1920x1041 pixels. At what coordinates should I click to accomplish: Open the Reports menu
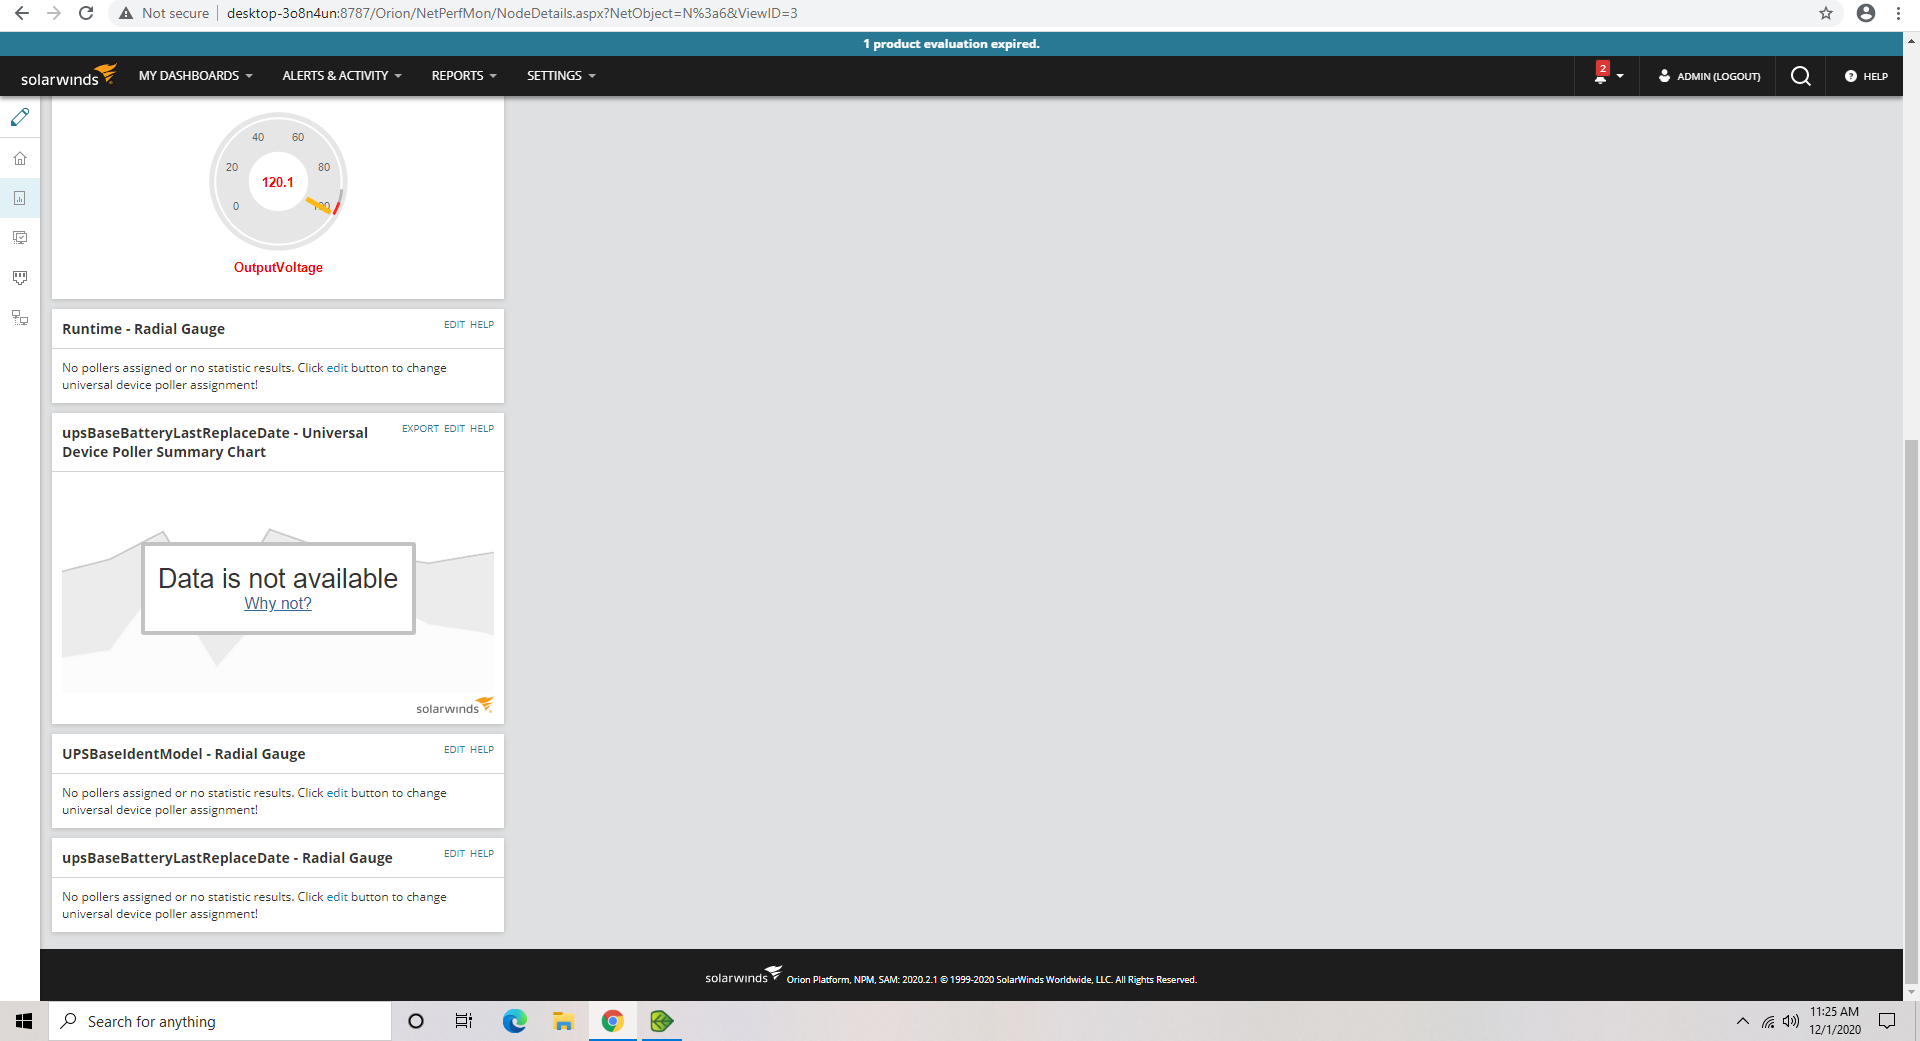pos(463,76)
